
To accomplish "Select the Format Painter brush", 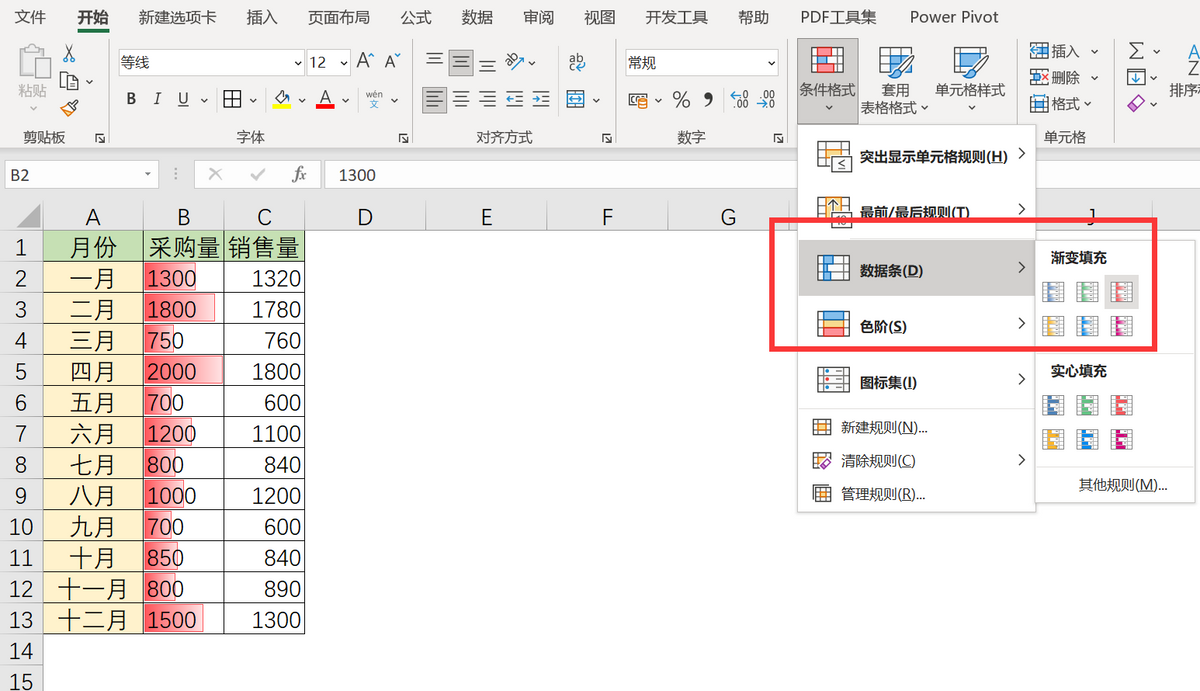I will 69,108.
